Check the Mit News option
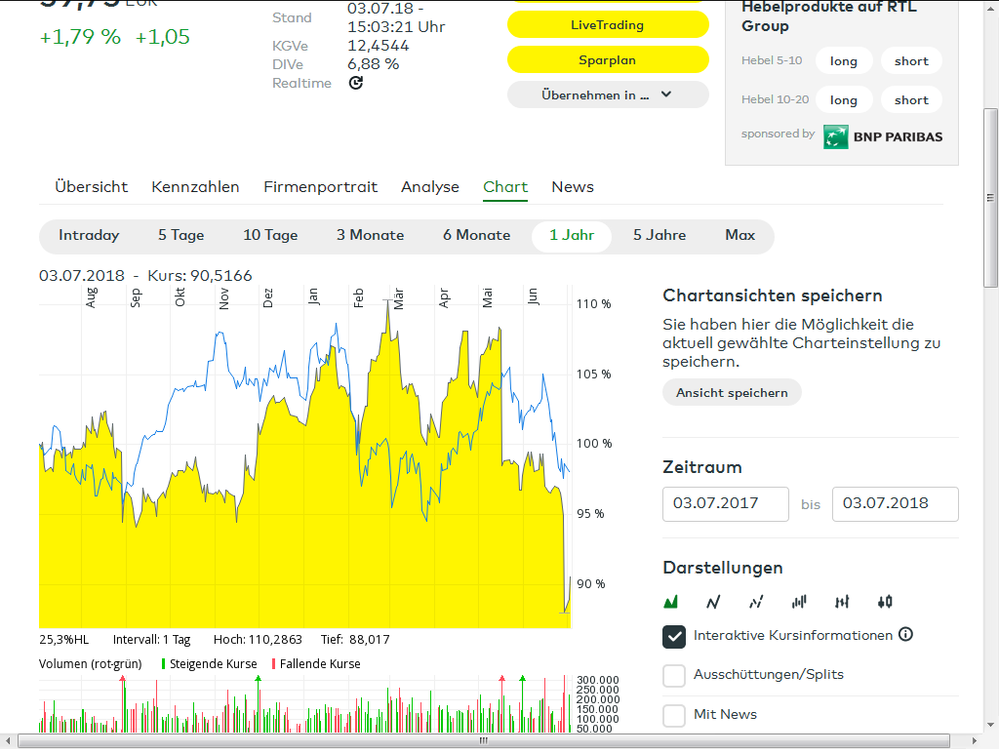Screen dimensions: 999x749 [x=673, y=714]
